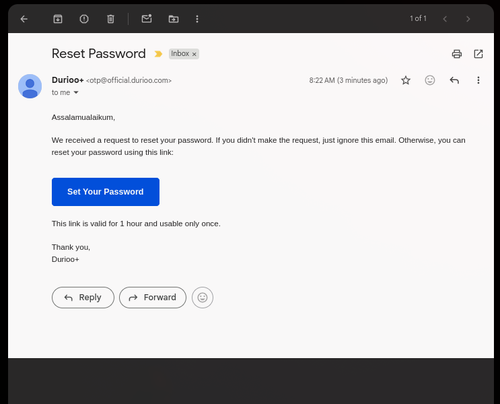
Task: Click the Forward button
Action: (x=153, y=297)
